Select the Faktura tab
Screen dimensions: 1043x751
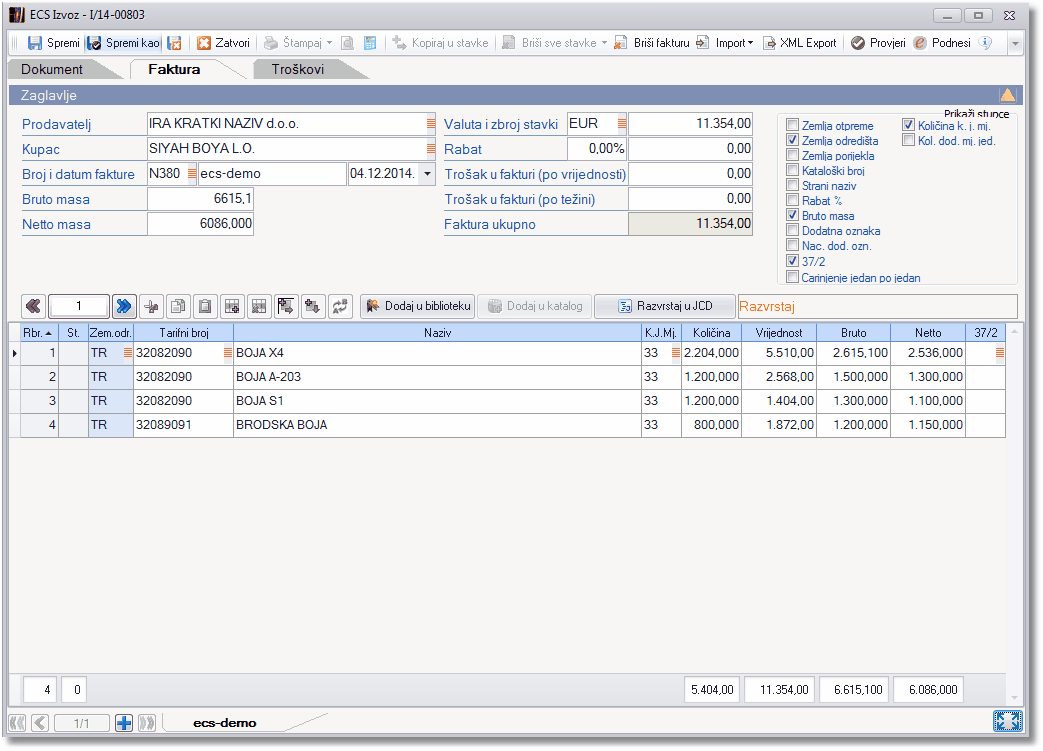[174, 69]
